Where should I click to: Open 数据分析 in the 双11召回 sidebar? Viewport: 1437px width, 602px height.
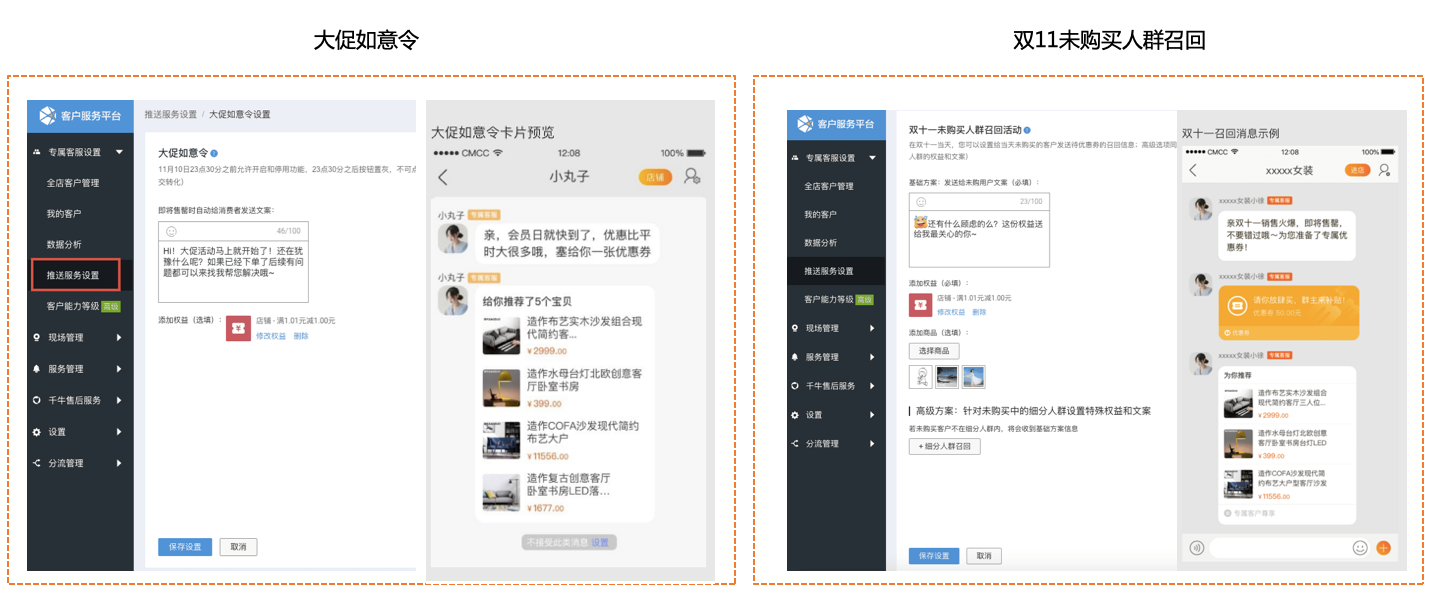(821, 243)
